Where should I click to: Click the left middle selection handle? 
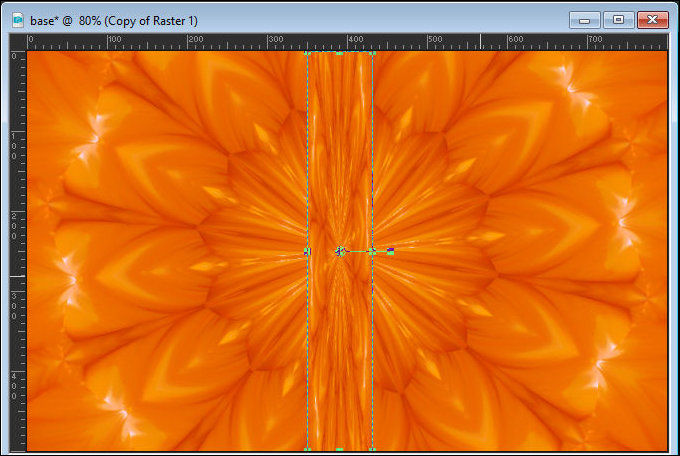pos(307,251)
